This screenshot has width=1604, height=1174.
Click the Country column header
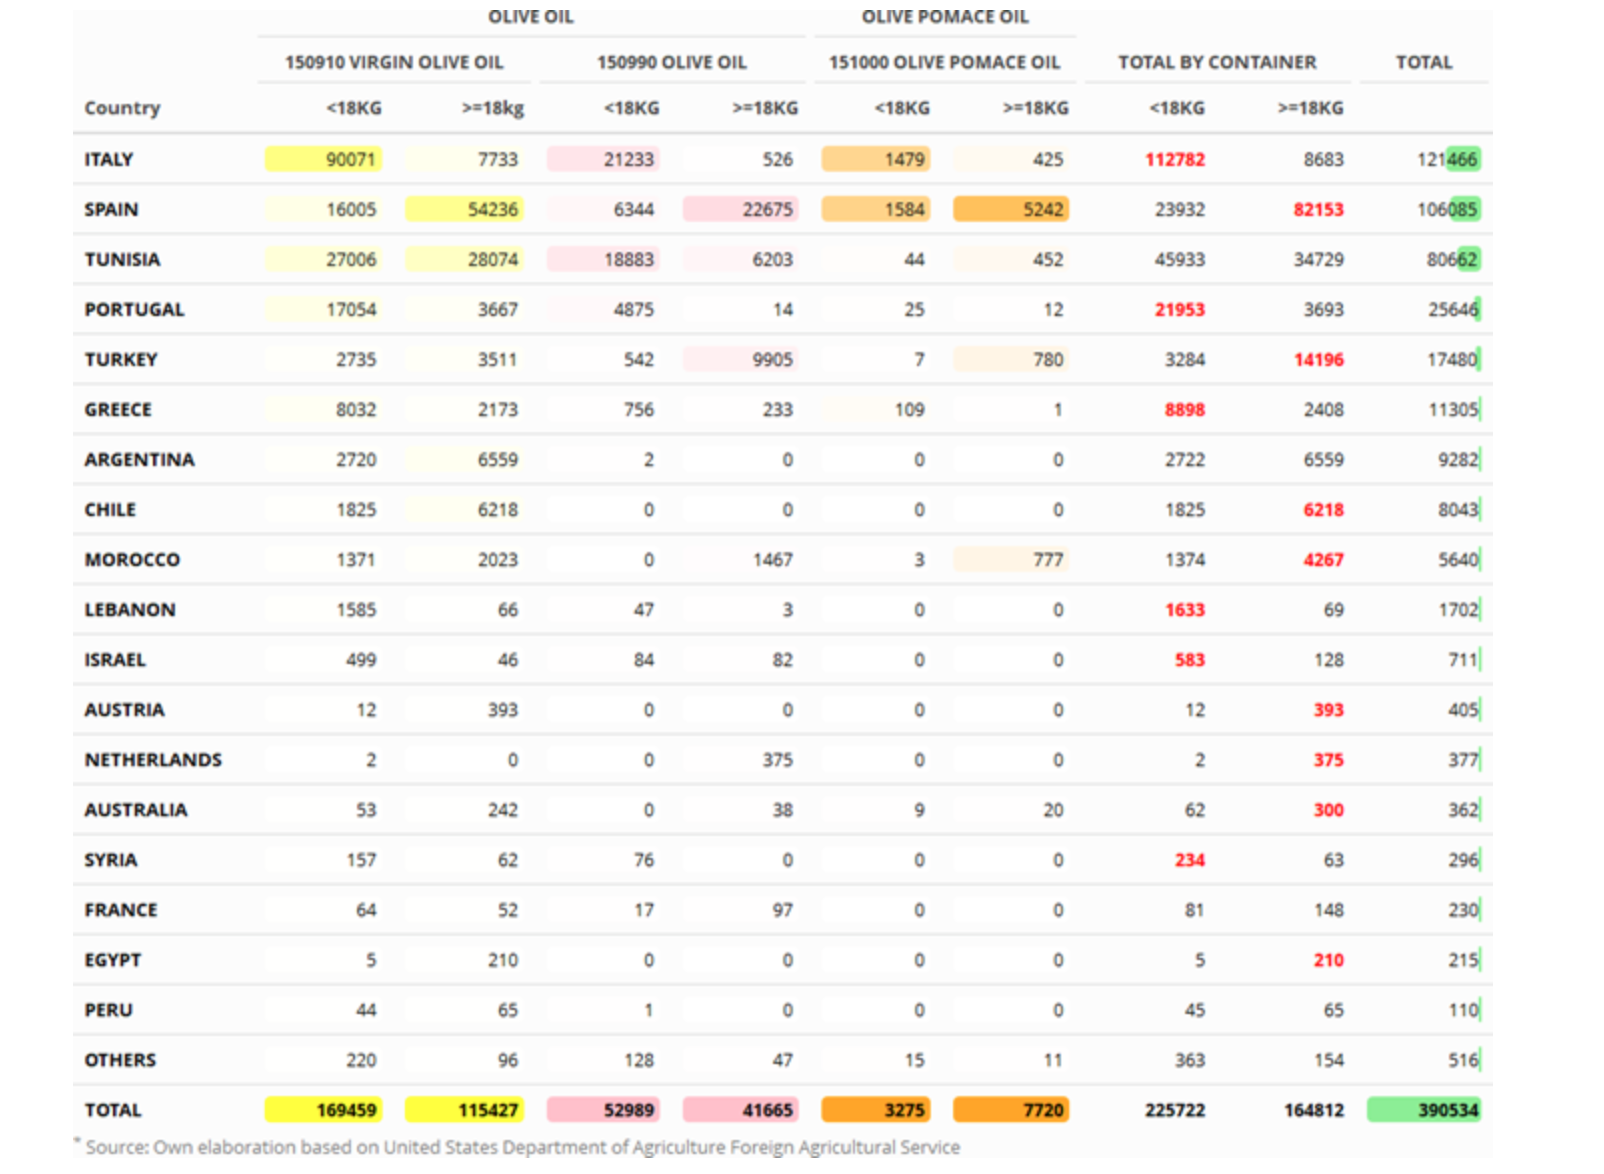(x=122, y=108)
